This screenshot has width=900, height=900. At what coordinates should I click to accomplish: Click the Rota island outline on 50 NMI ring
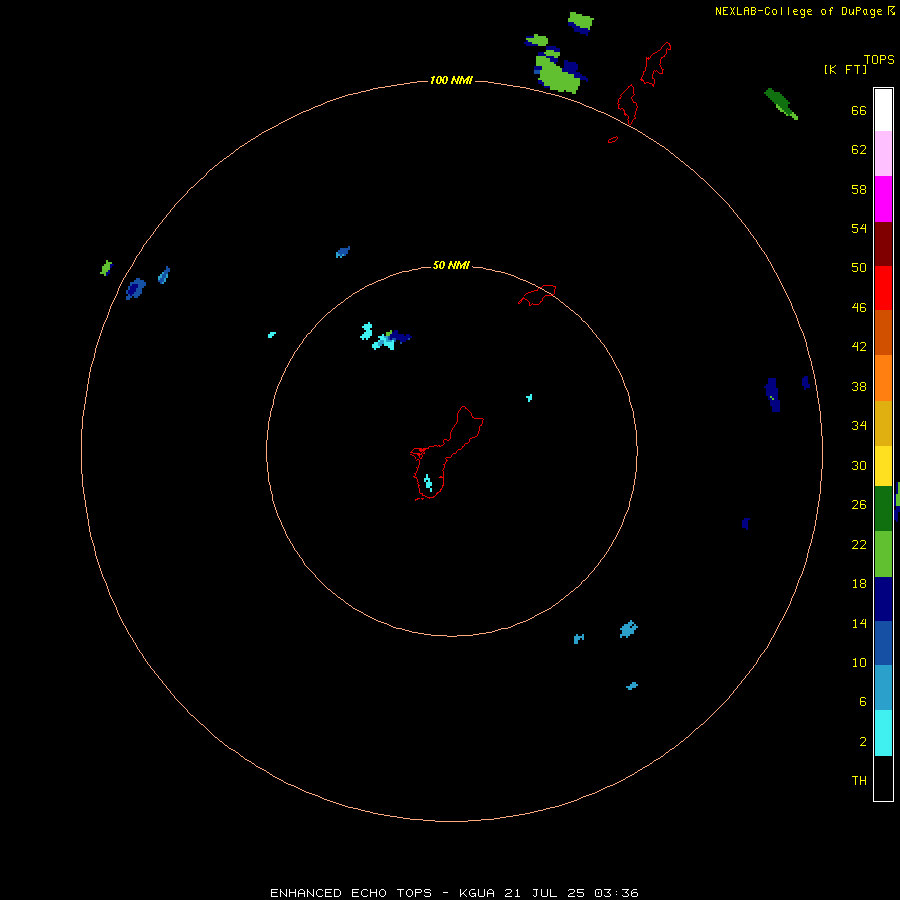click(x=537, y=295)
